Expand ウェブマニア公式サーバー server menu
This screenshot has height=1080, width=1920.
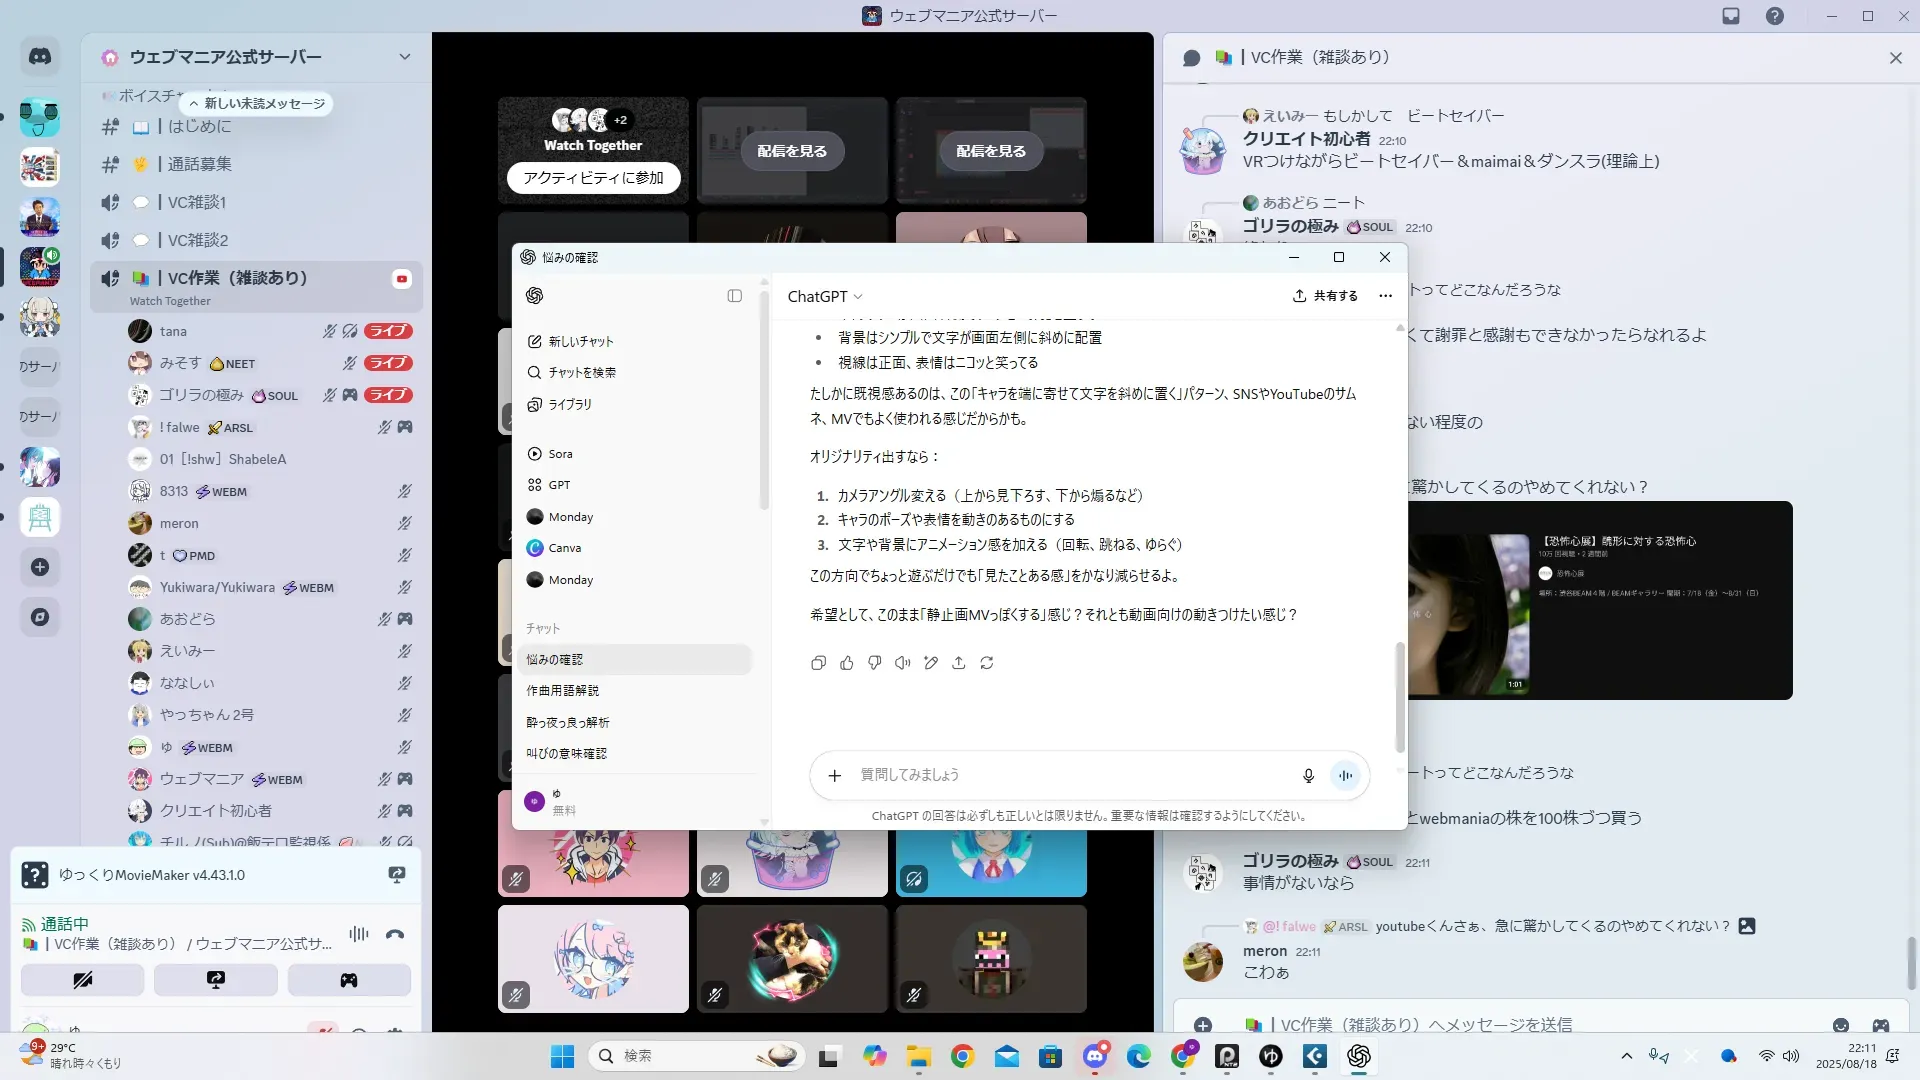(405, 57)
